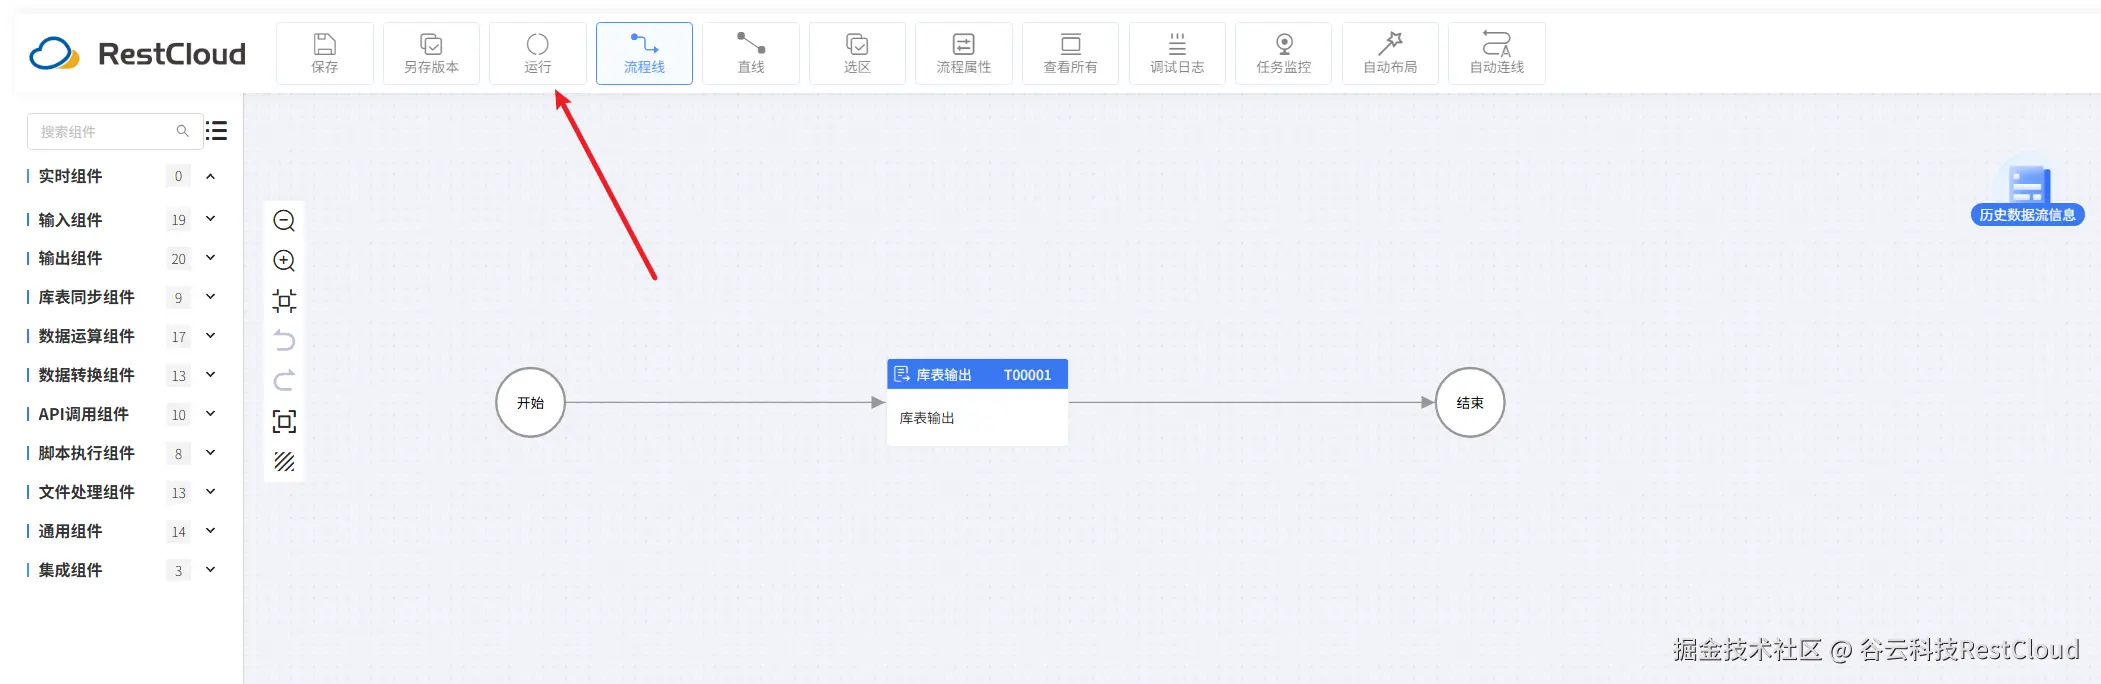Screen dimensions: 2101x684
Task: Open 任务监控 task monitor
Action: (1283, 53)
